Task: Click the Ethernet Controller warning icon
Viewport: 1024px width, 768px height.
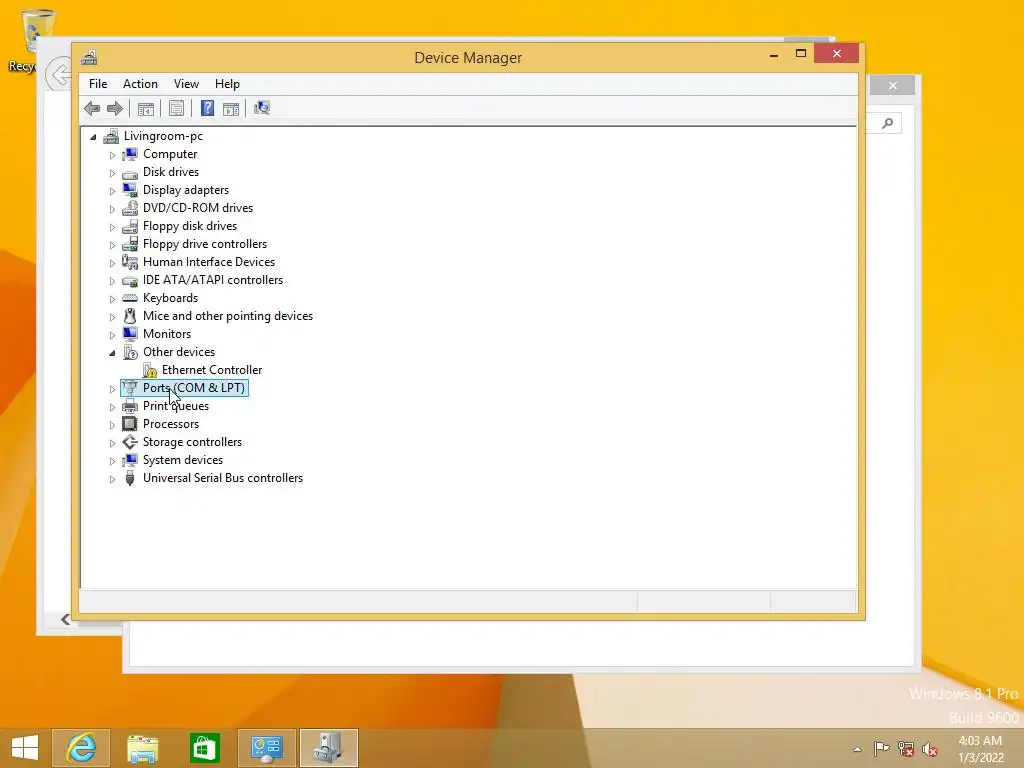Action: (150, 370)
